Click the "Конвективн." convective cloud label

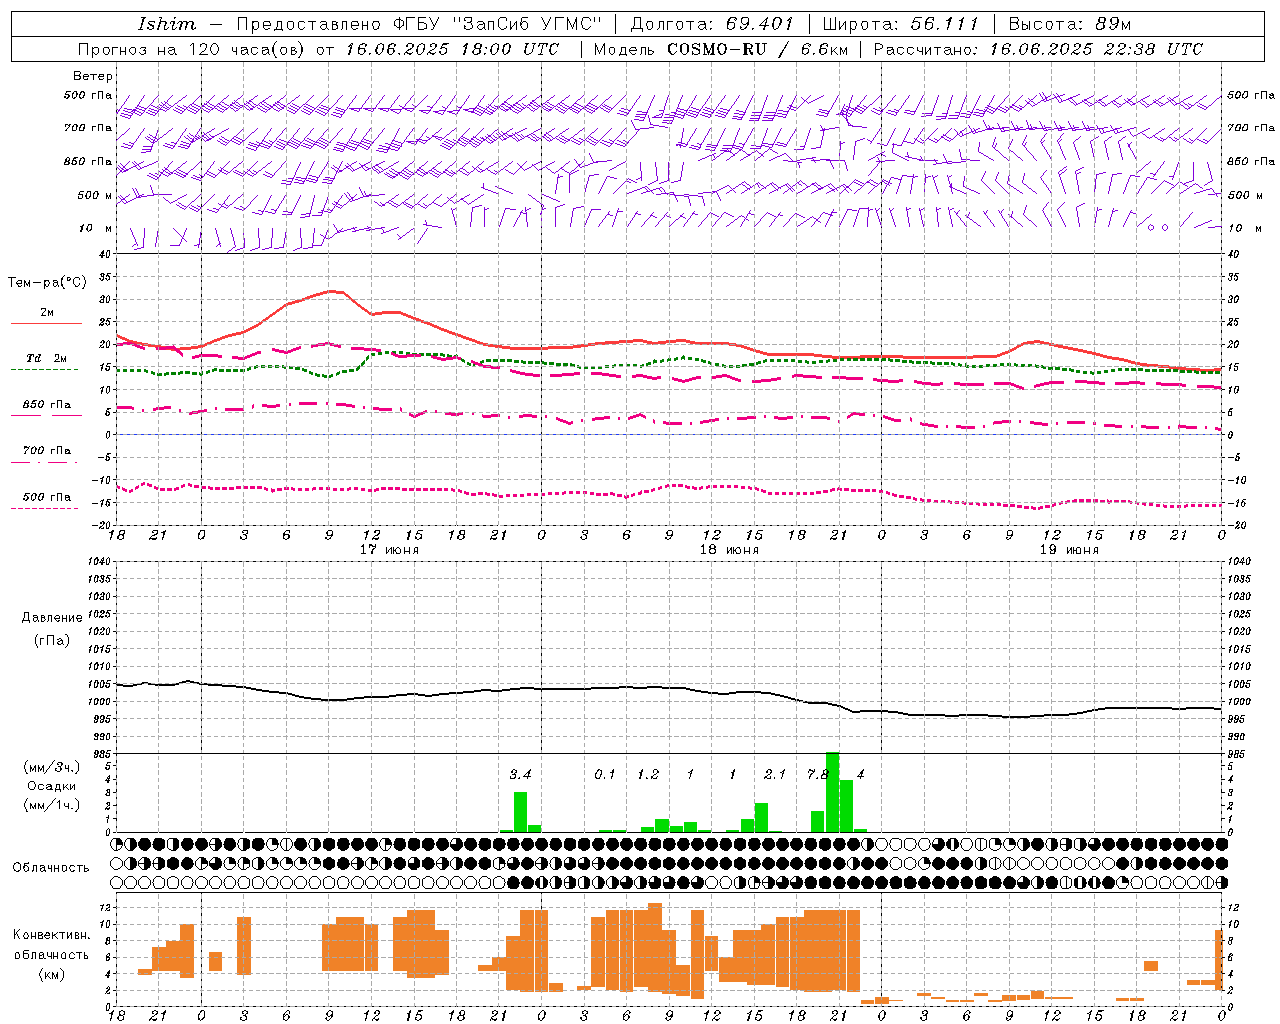(51, 935)
